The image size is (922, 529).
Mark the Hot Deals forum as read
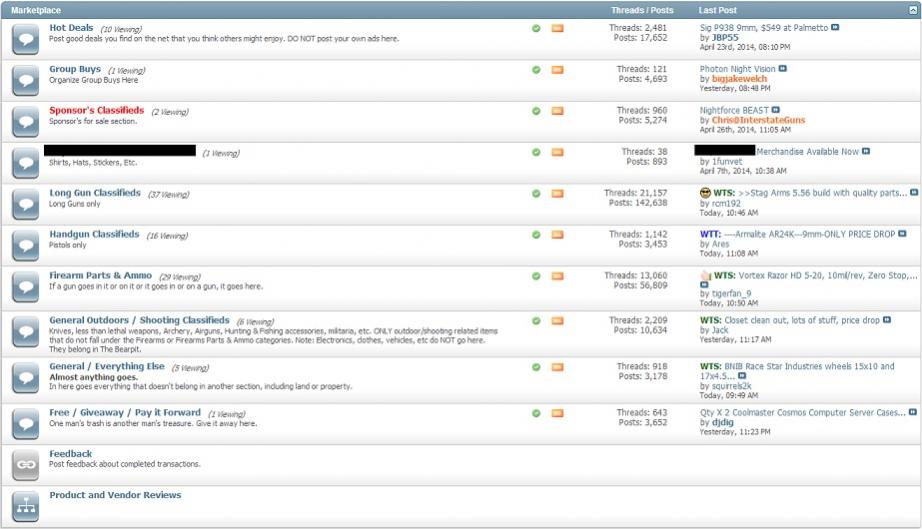536,28
